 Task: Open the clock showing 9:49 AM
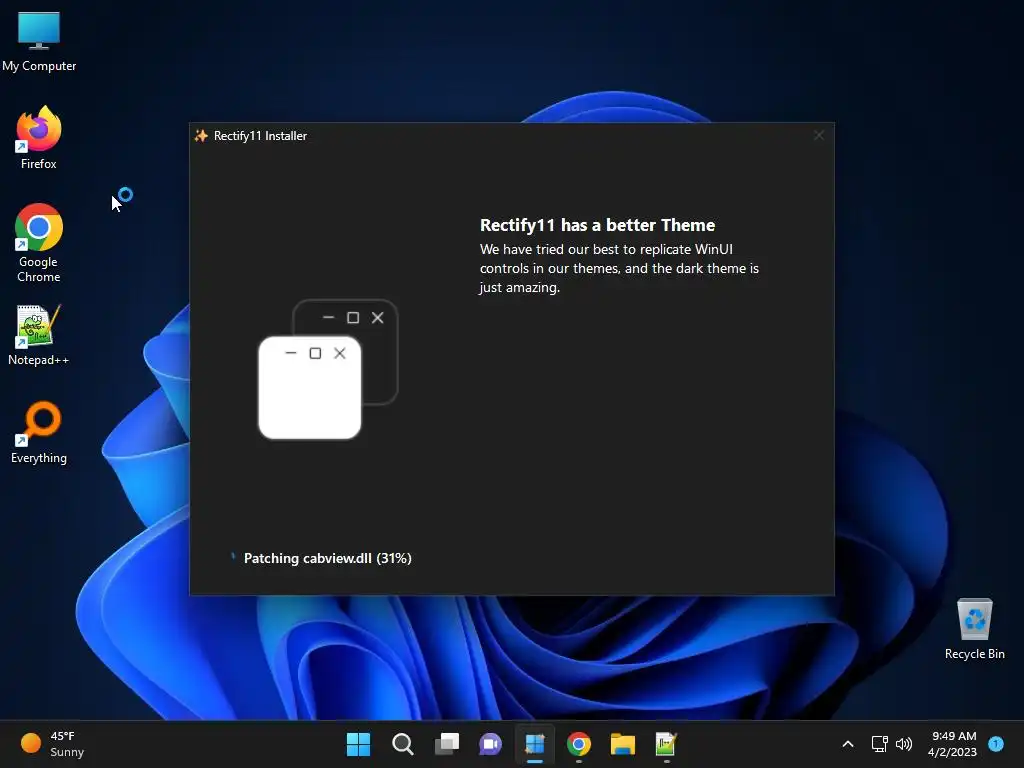(952, 744)
